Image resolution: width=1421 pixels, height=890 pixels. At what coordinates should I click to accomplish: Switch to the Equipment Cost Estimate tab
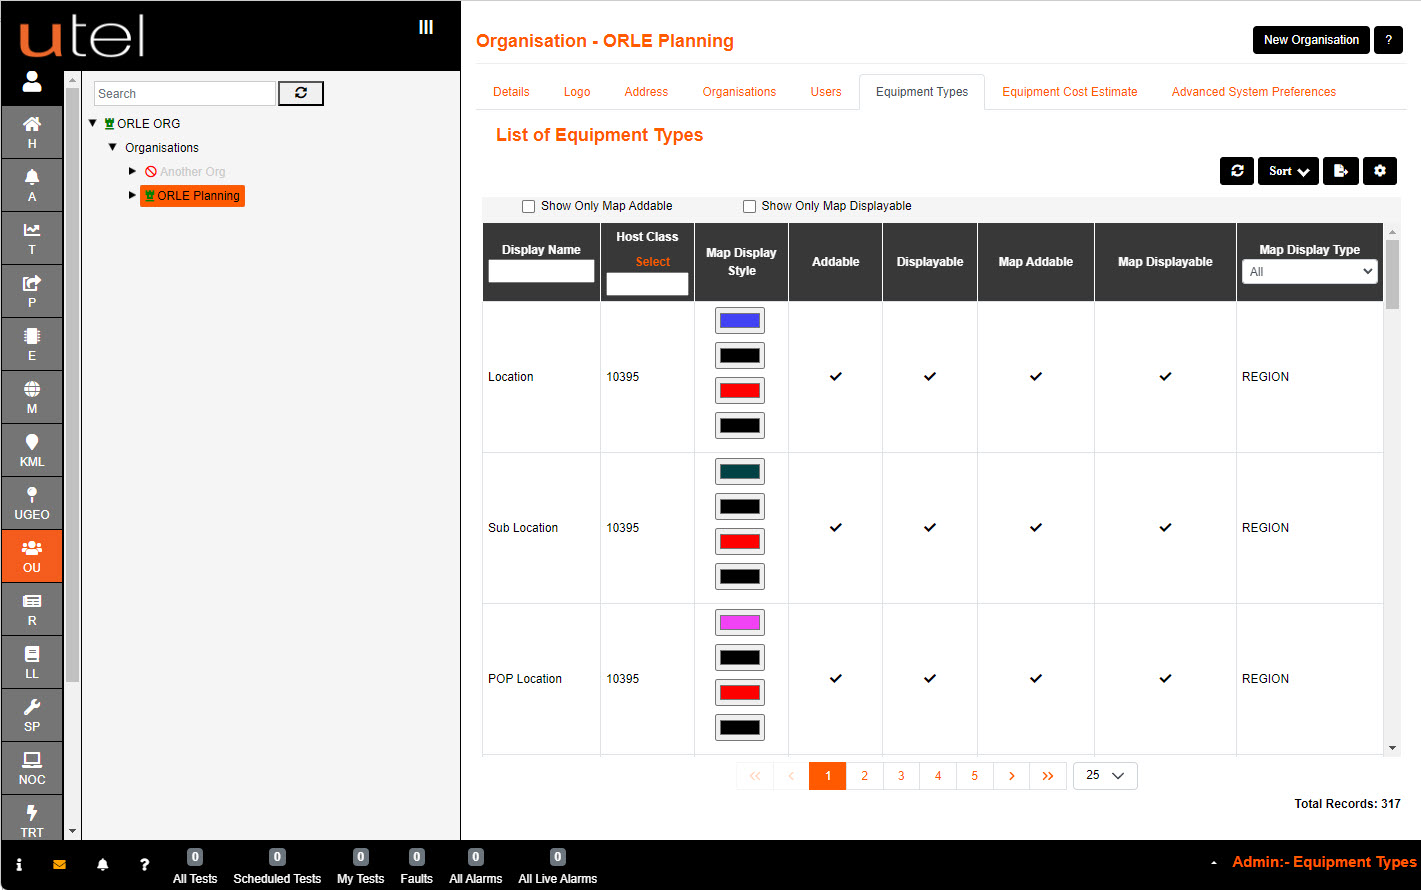click(1069, 91)
